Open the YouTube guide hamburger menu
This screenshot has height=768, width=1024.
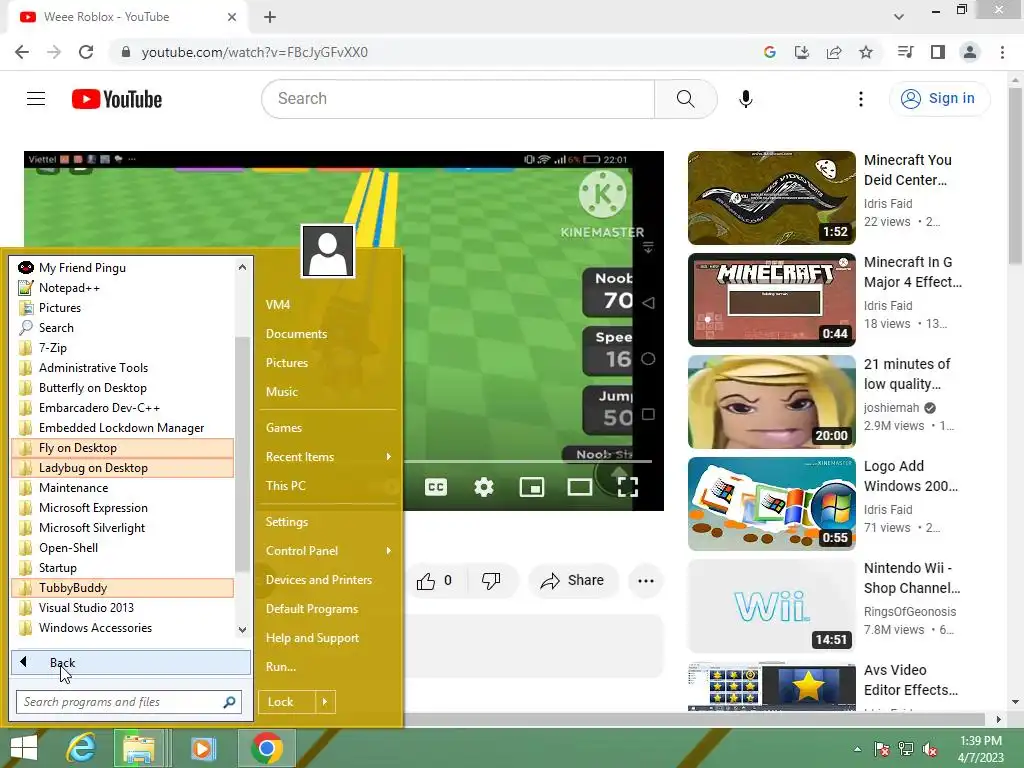point(36,99)
